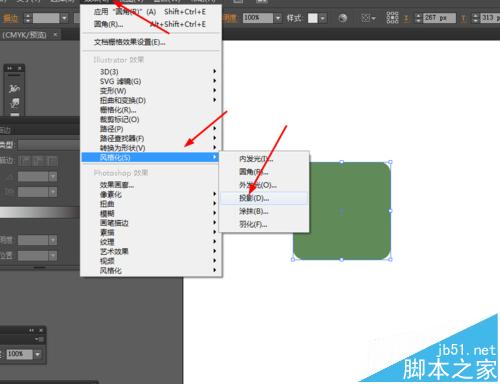Image resolution: width=500 pixels, height=384 pixels.
Task: Choose 羽化(F)... feather effect
Action: (264, 224)
